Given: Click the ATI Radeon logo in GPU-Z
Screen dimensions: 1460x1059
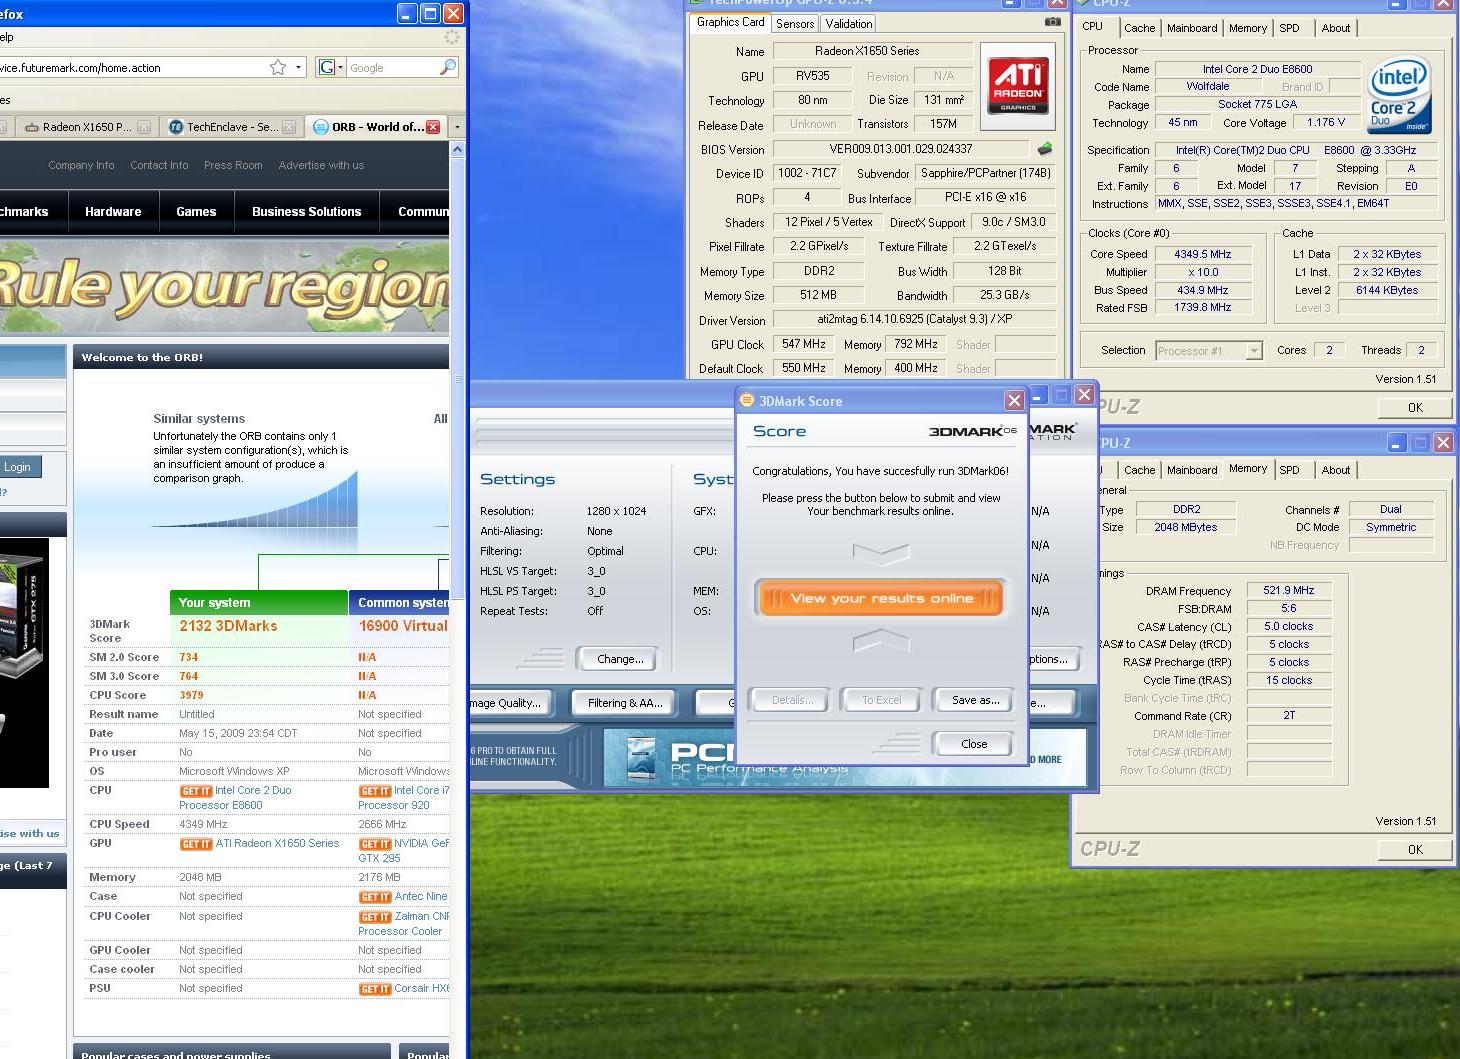Looking at the screenshot, I should 1017,86.
